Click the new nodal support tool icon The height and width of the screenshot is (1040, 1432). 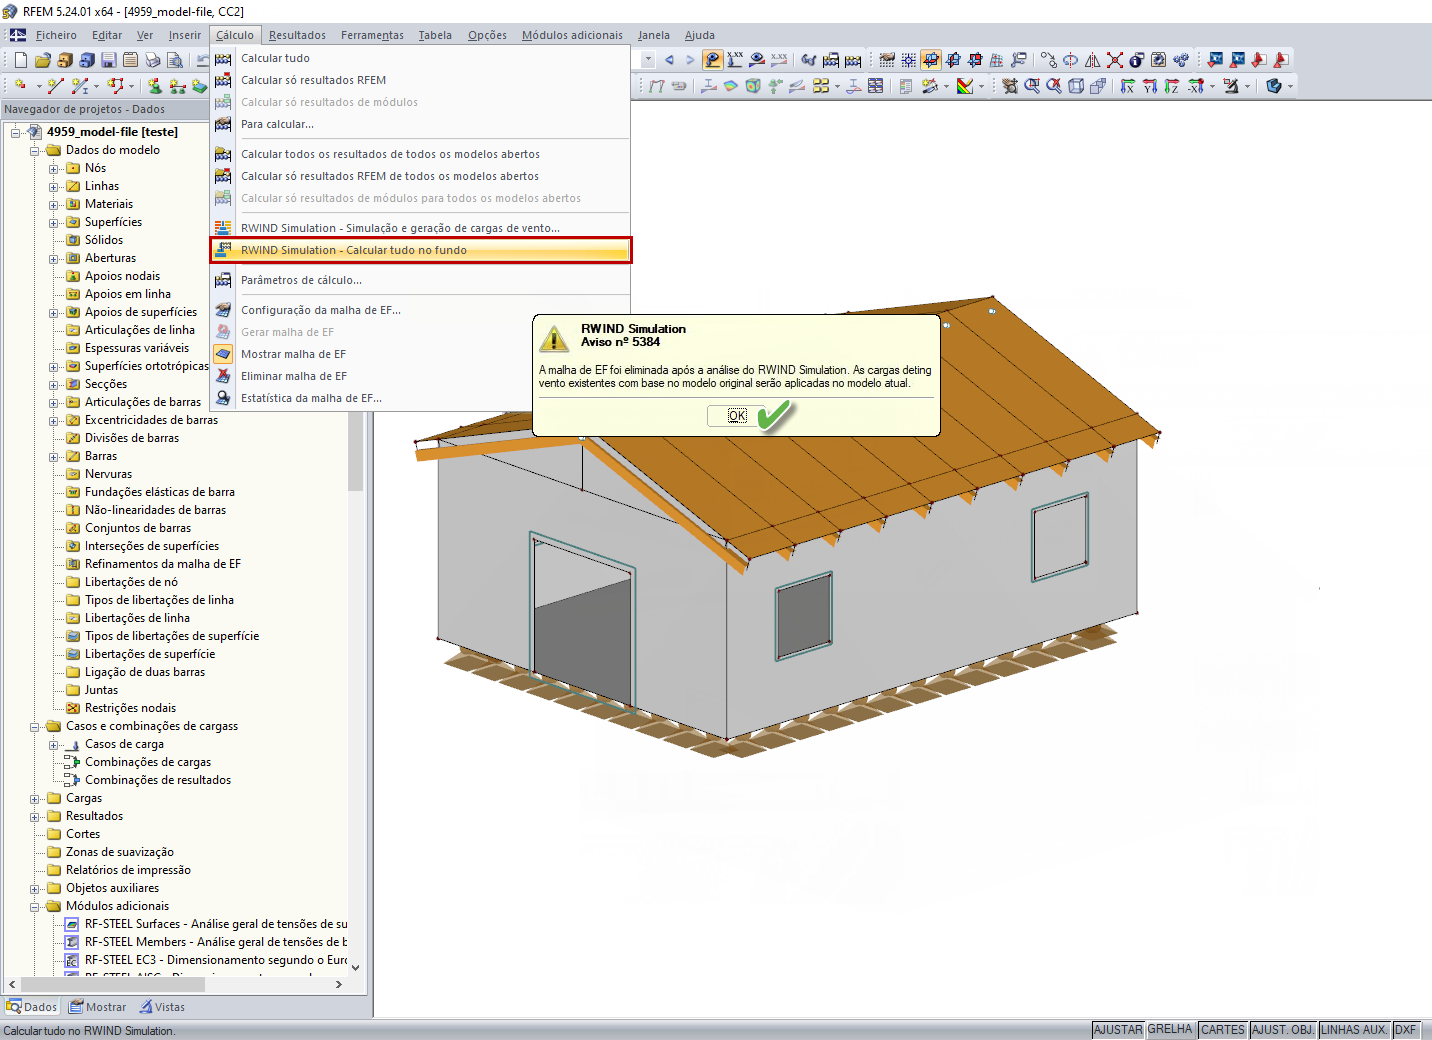click(x=155, y=86)
